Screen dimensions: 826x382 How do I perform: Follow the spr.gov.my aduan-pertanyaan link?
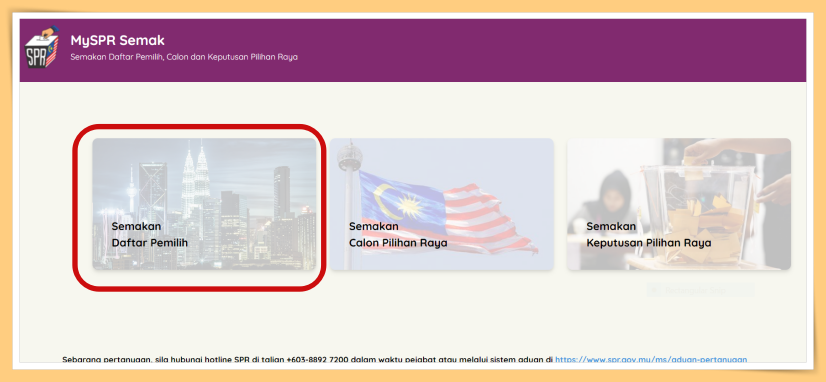click(x=651, y=359)
